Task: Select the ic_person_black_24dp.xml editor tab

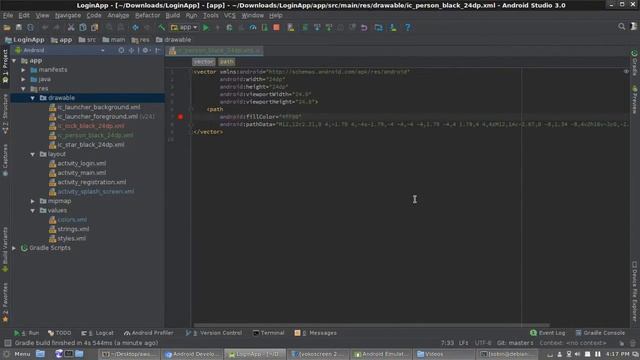Action: pos(215,51)
